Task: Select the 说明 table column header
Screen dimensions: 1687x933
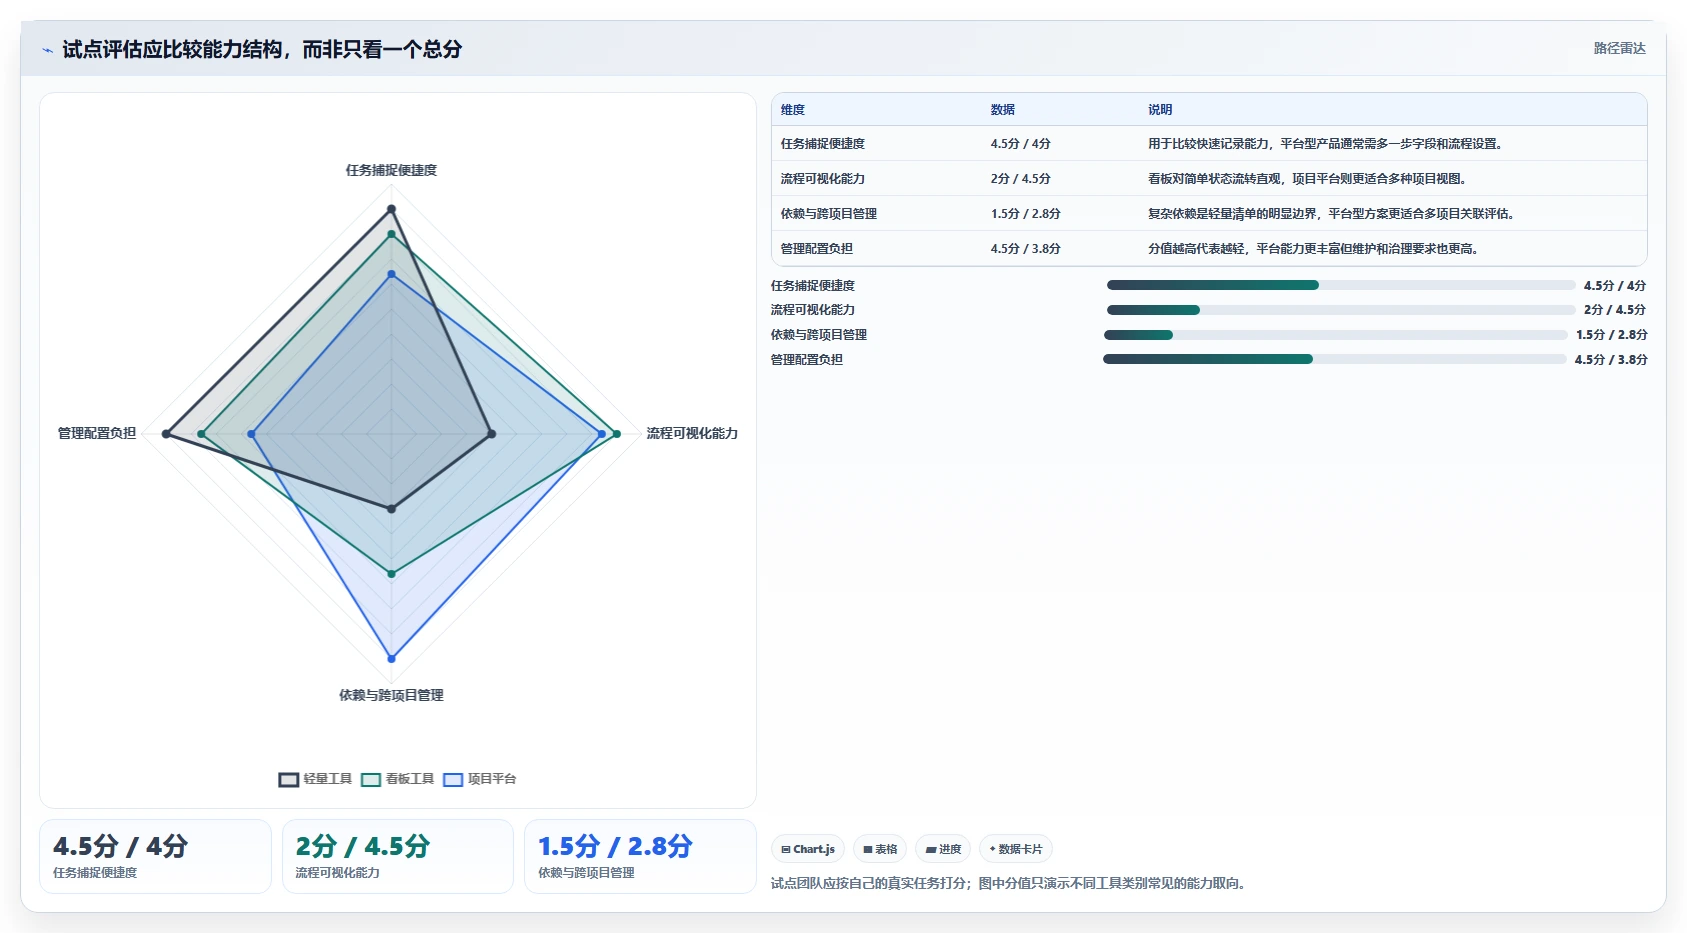Action: pos(1160,110)
